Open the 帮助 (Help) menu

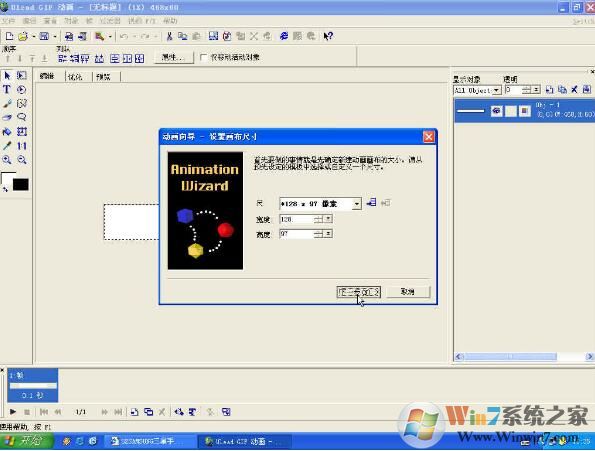click(170, 20)
